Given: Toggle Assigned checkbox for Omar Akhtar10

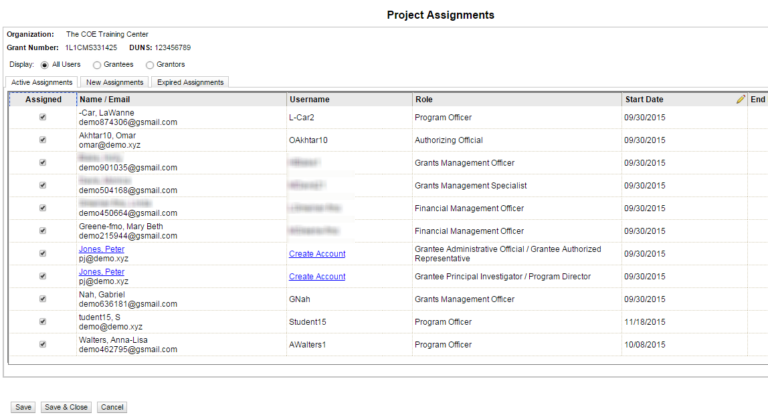Looking at the screenshot, I should [x=42, y=140].
